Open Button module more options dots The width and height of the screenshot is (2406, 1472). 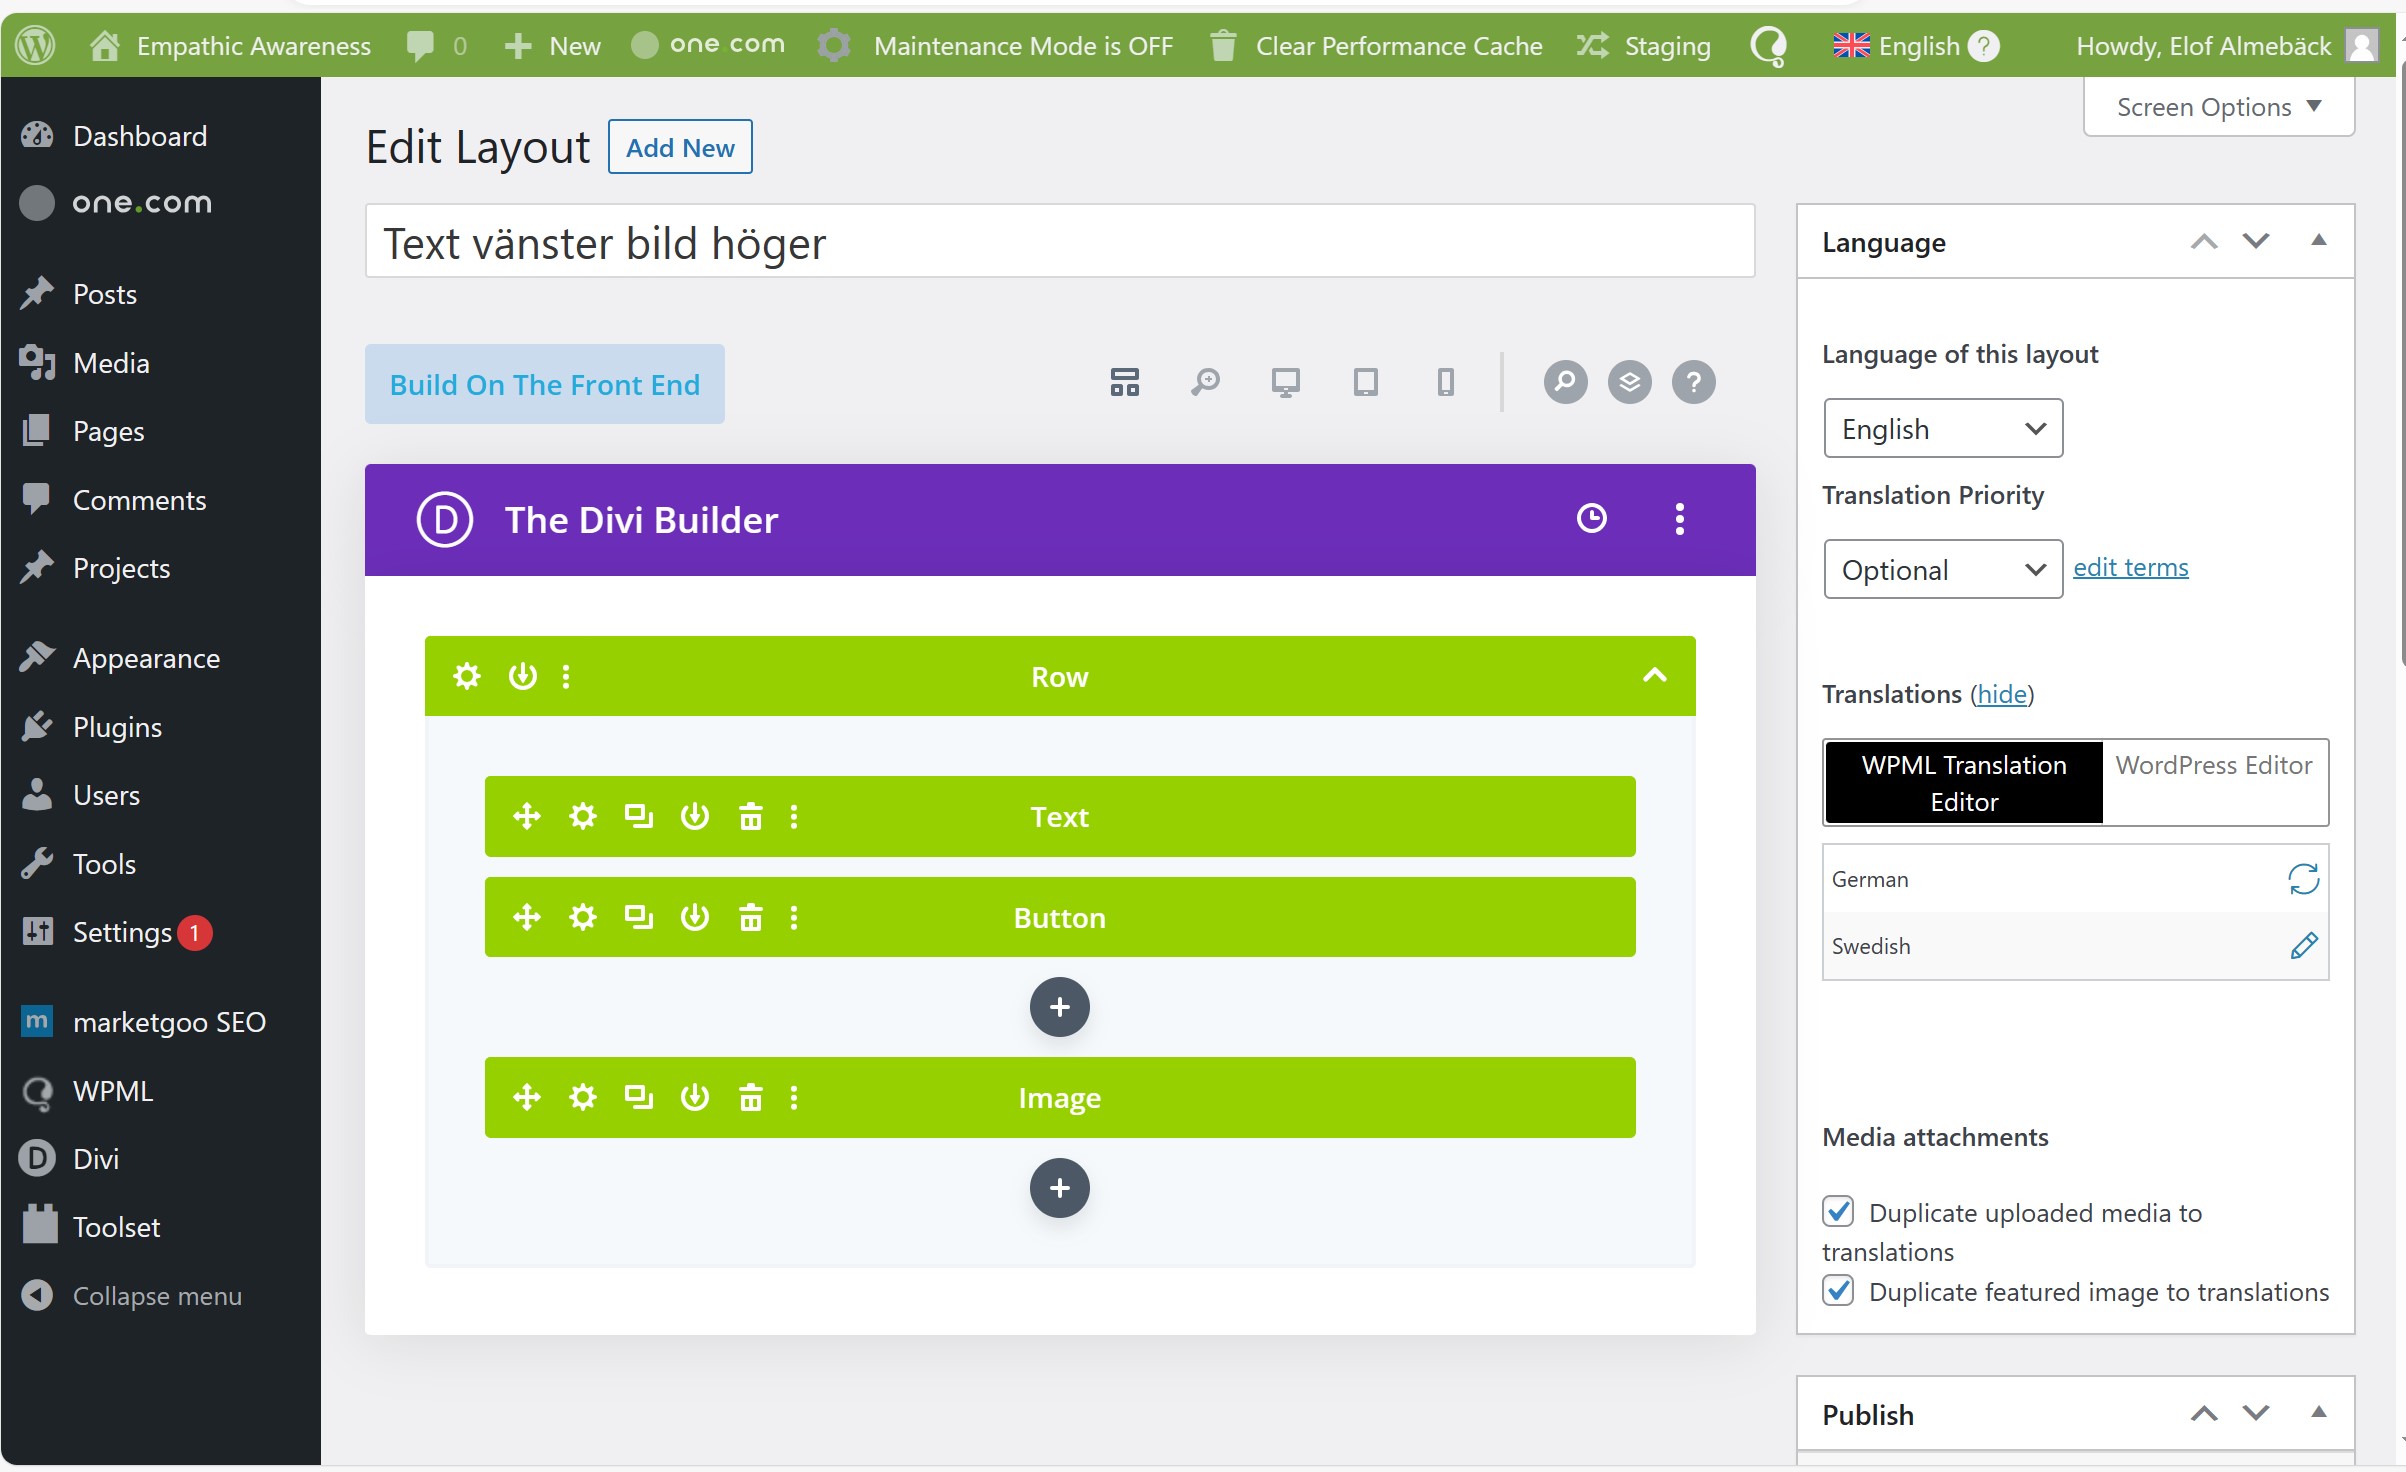click(x=794, y=917)
